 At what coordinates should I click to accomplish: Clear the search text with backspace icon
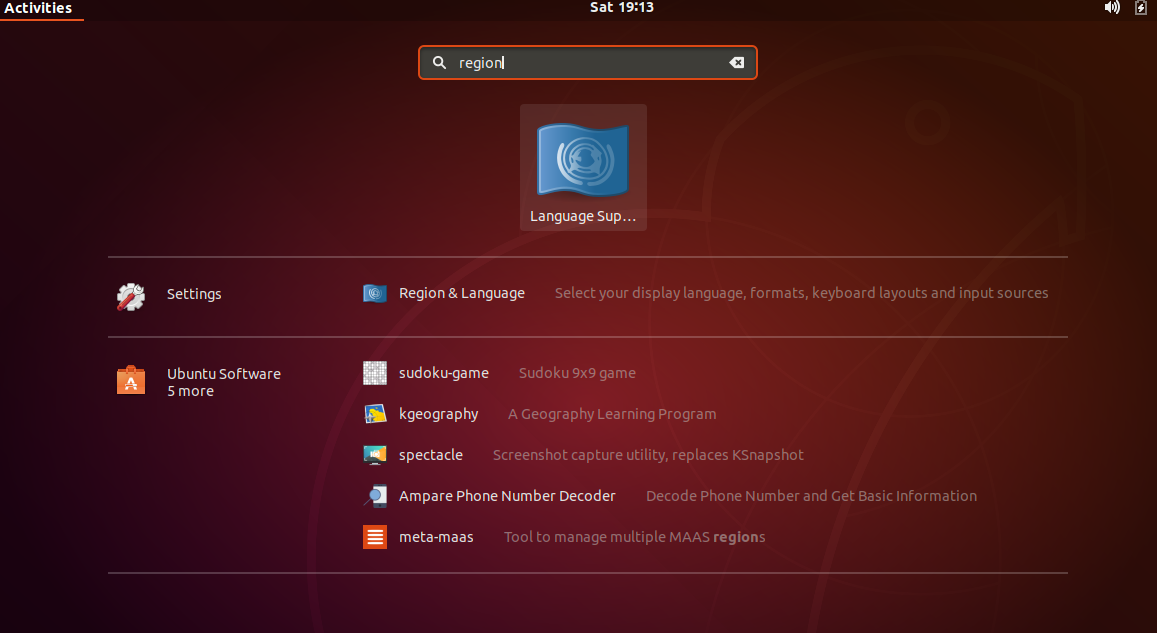pyautogui.click(x=736, y=63)
